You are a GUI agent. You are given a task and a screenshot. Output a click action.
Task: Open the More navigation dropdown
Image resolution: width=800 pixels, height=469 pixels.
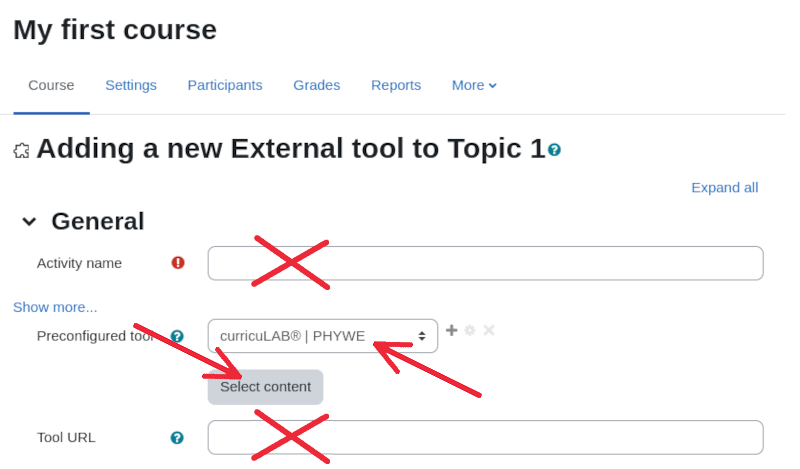click(474, 85)
